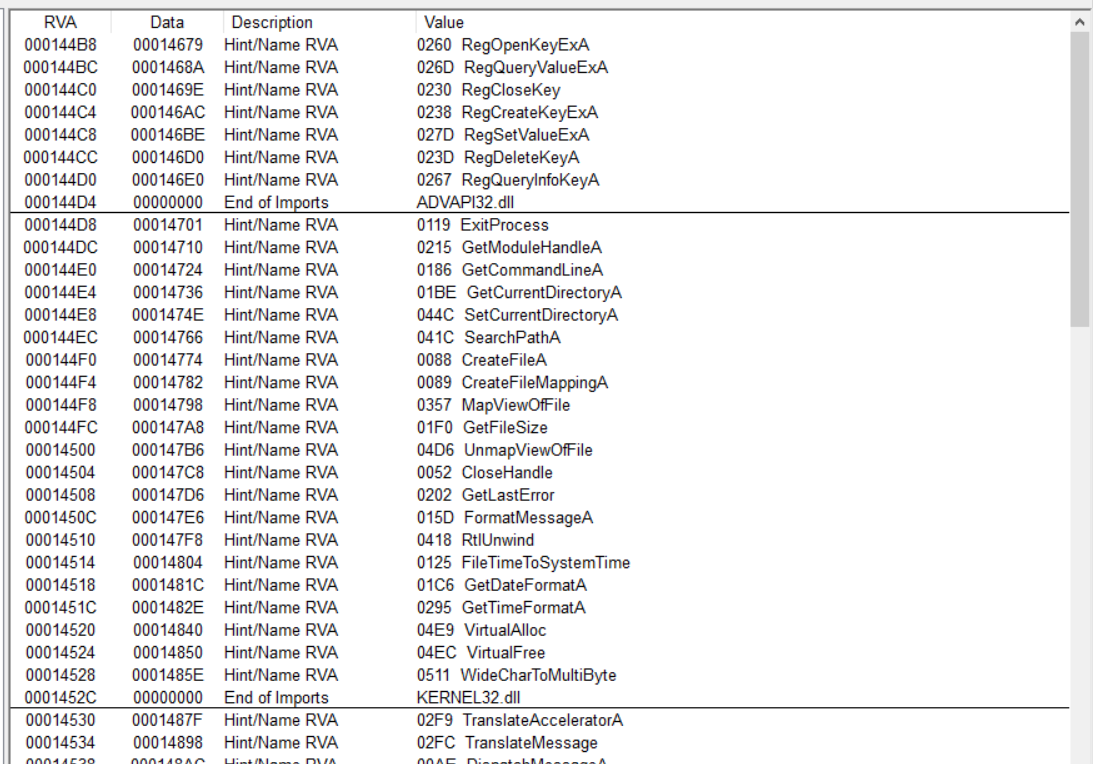Click Data cell 00014840
This screenshot has height=764, width=1093.
168,630
